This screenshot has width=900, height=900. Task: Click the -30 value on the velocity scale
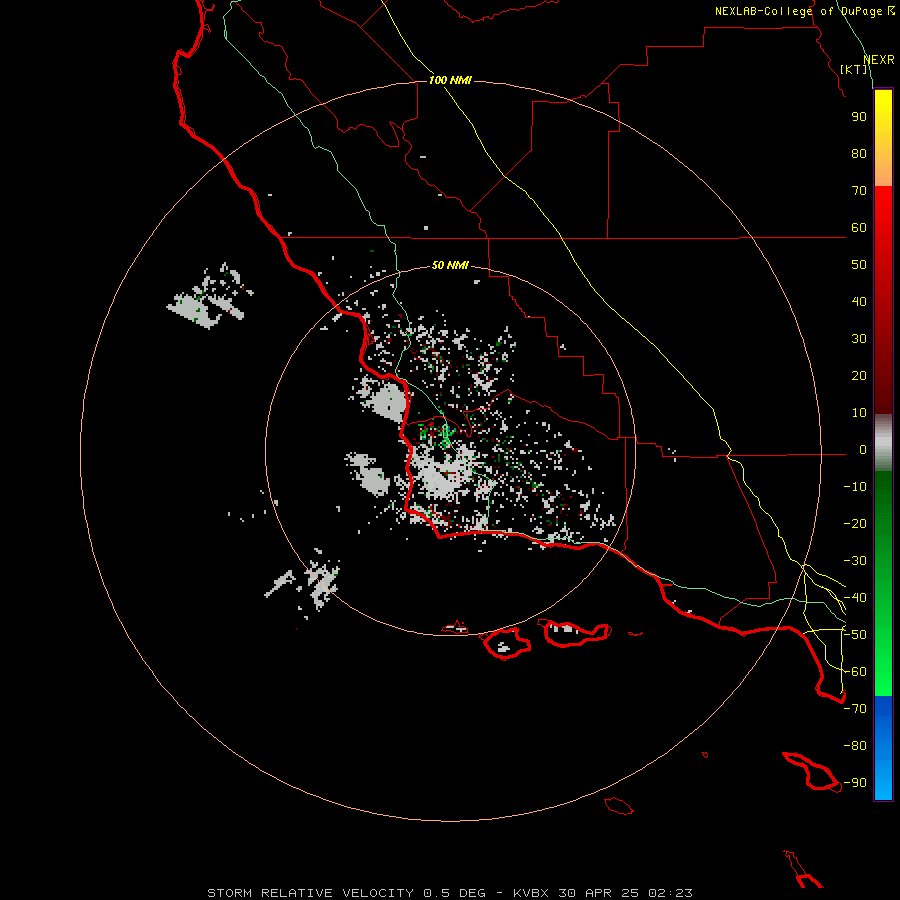point(855,561)
